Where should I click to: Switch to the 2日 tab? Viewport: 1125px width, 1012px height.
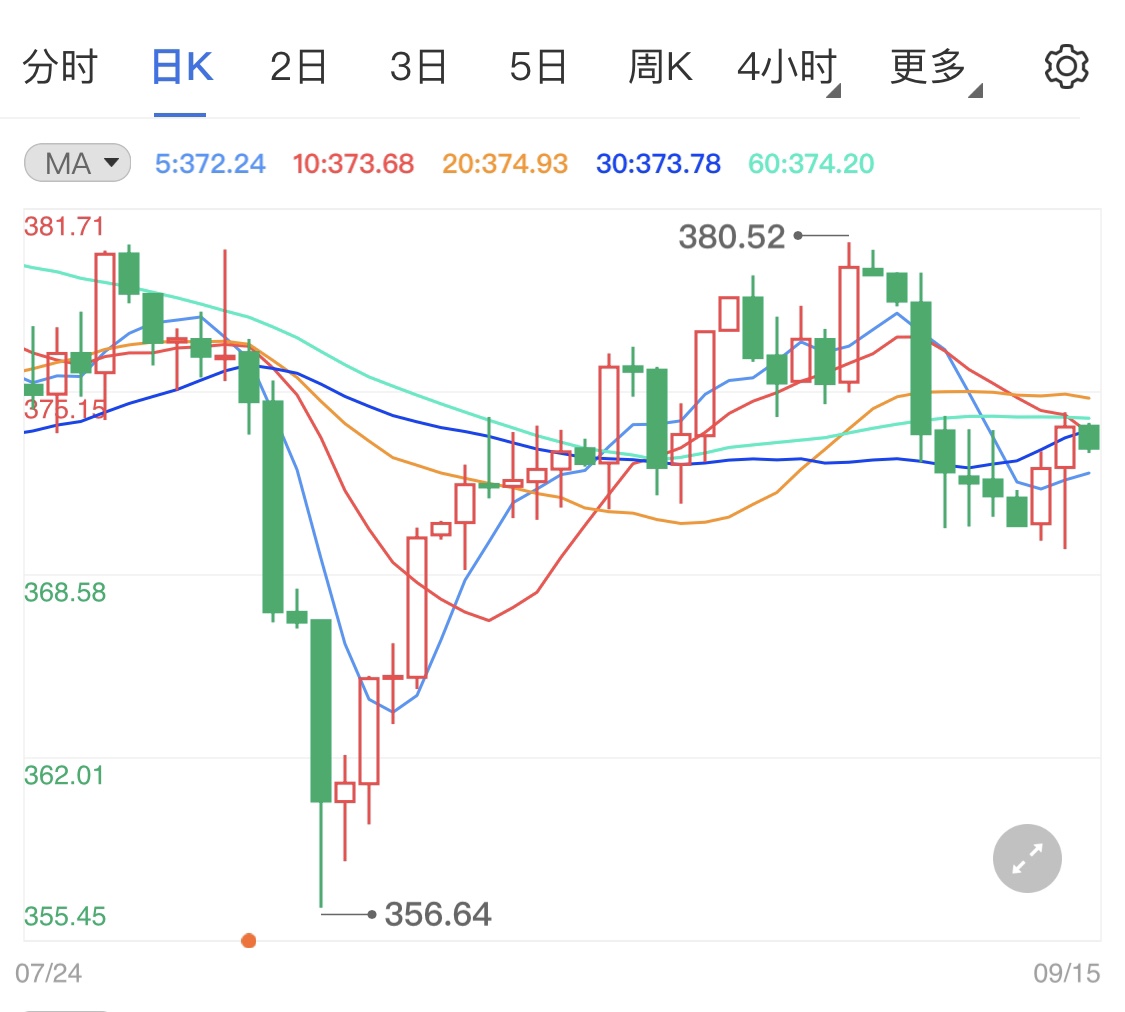point(298,67)
